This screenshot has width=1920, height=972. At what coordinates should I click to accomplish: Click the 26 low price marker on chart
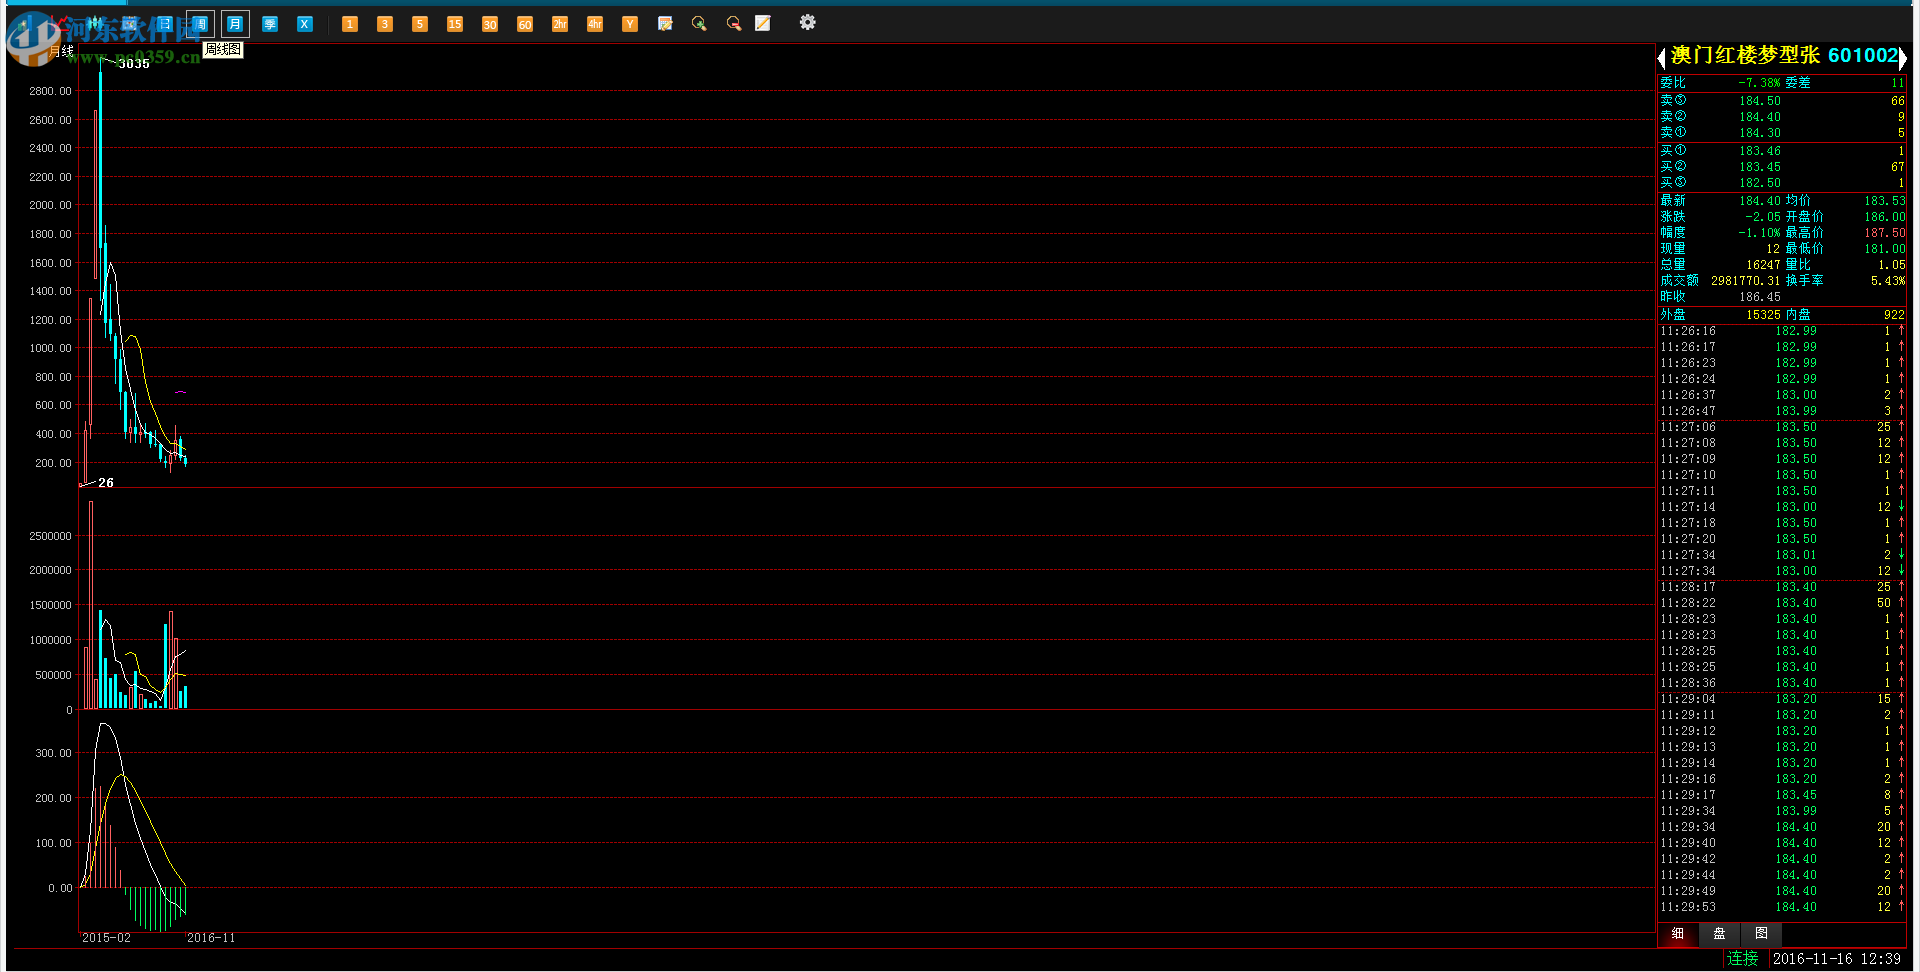[x=106, y=483]
